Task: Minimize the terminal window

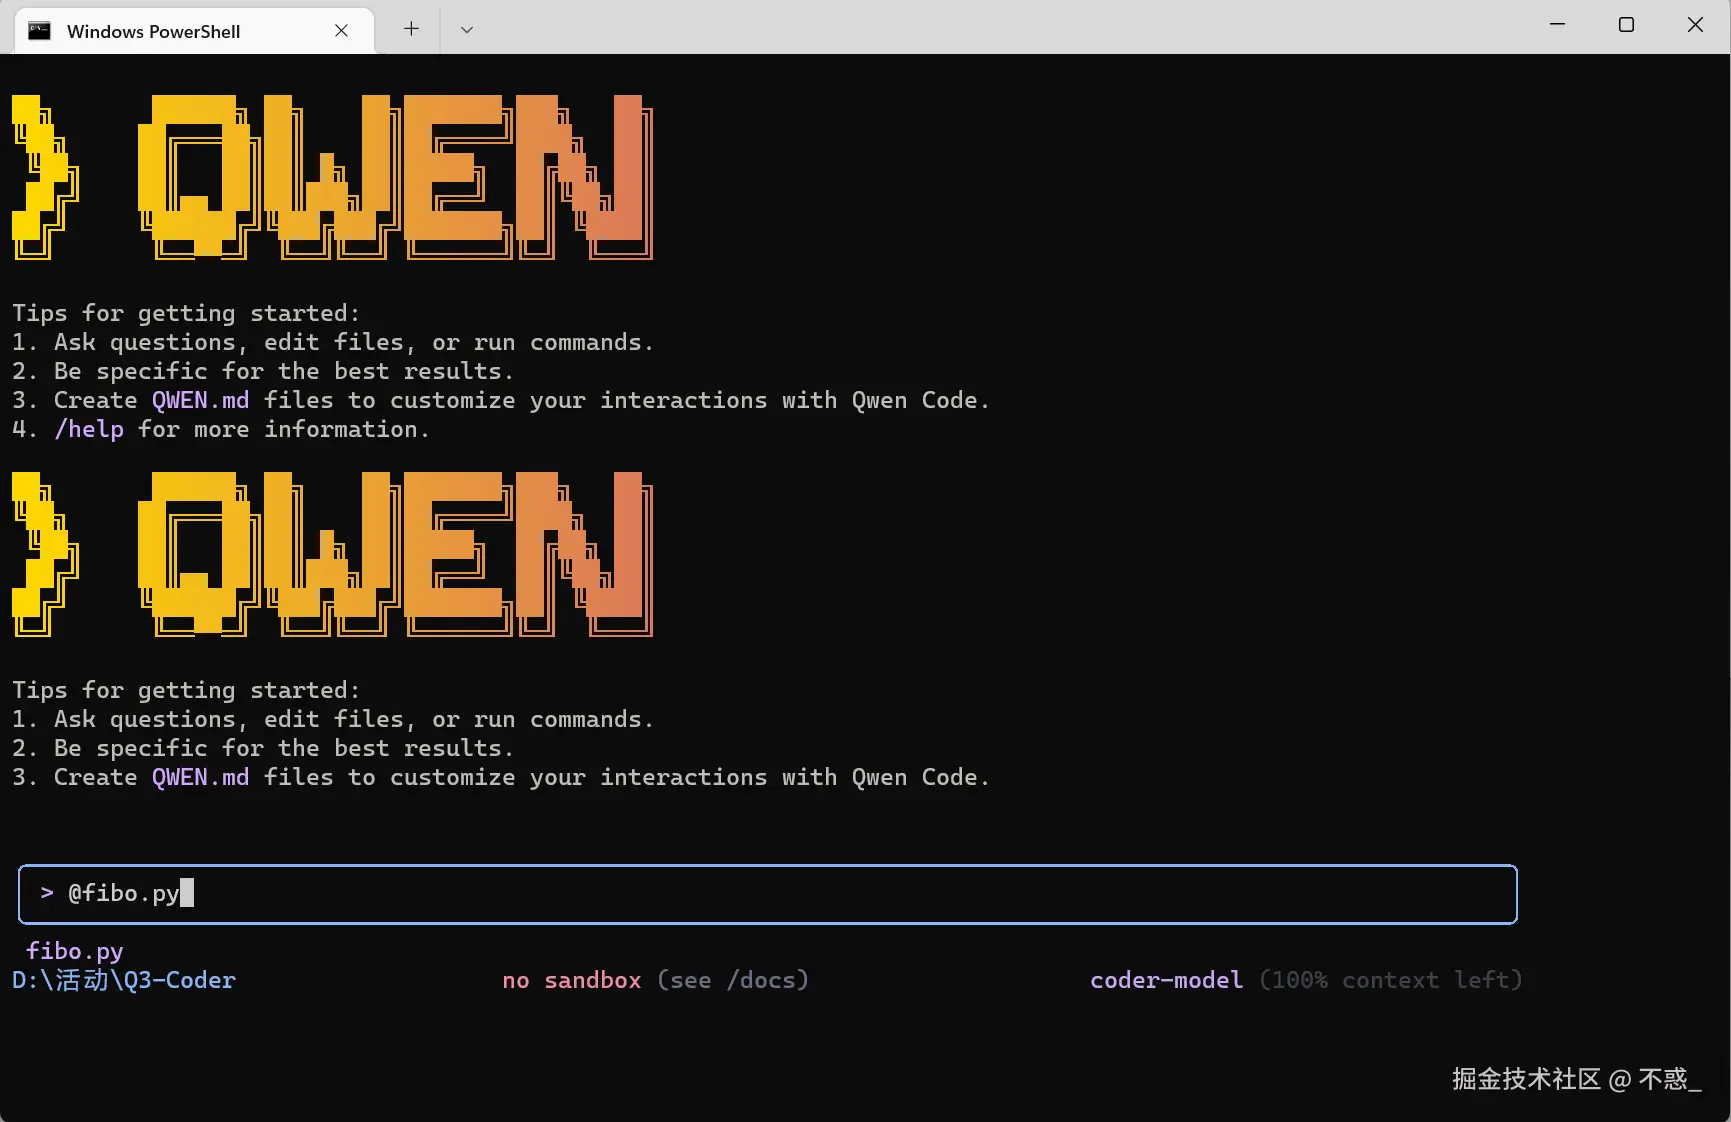Action: coord(1557,25)
